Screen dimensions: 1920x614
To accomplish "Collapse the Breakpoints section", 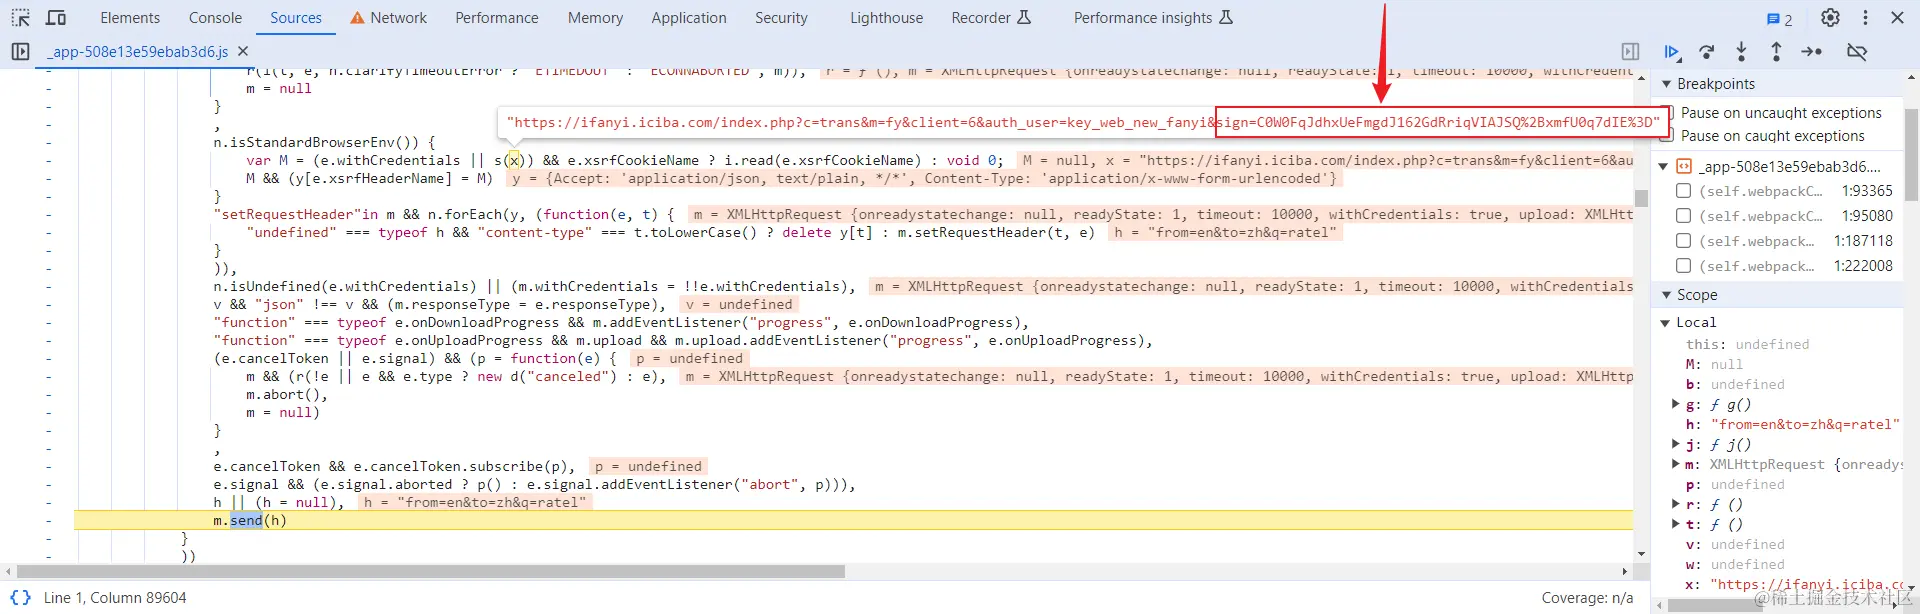I will 1667,84.
